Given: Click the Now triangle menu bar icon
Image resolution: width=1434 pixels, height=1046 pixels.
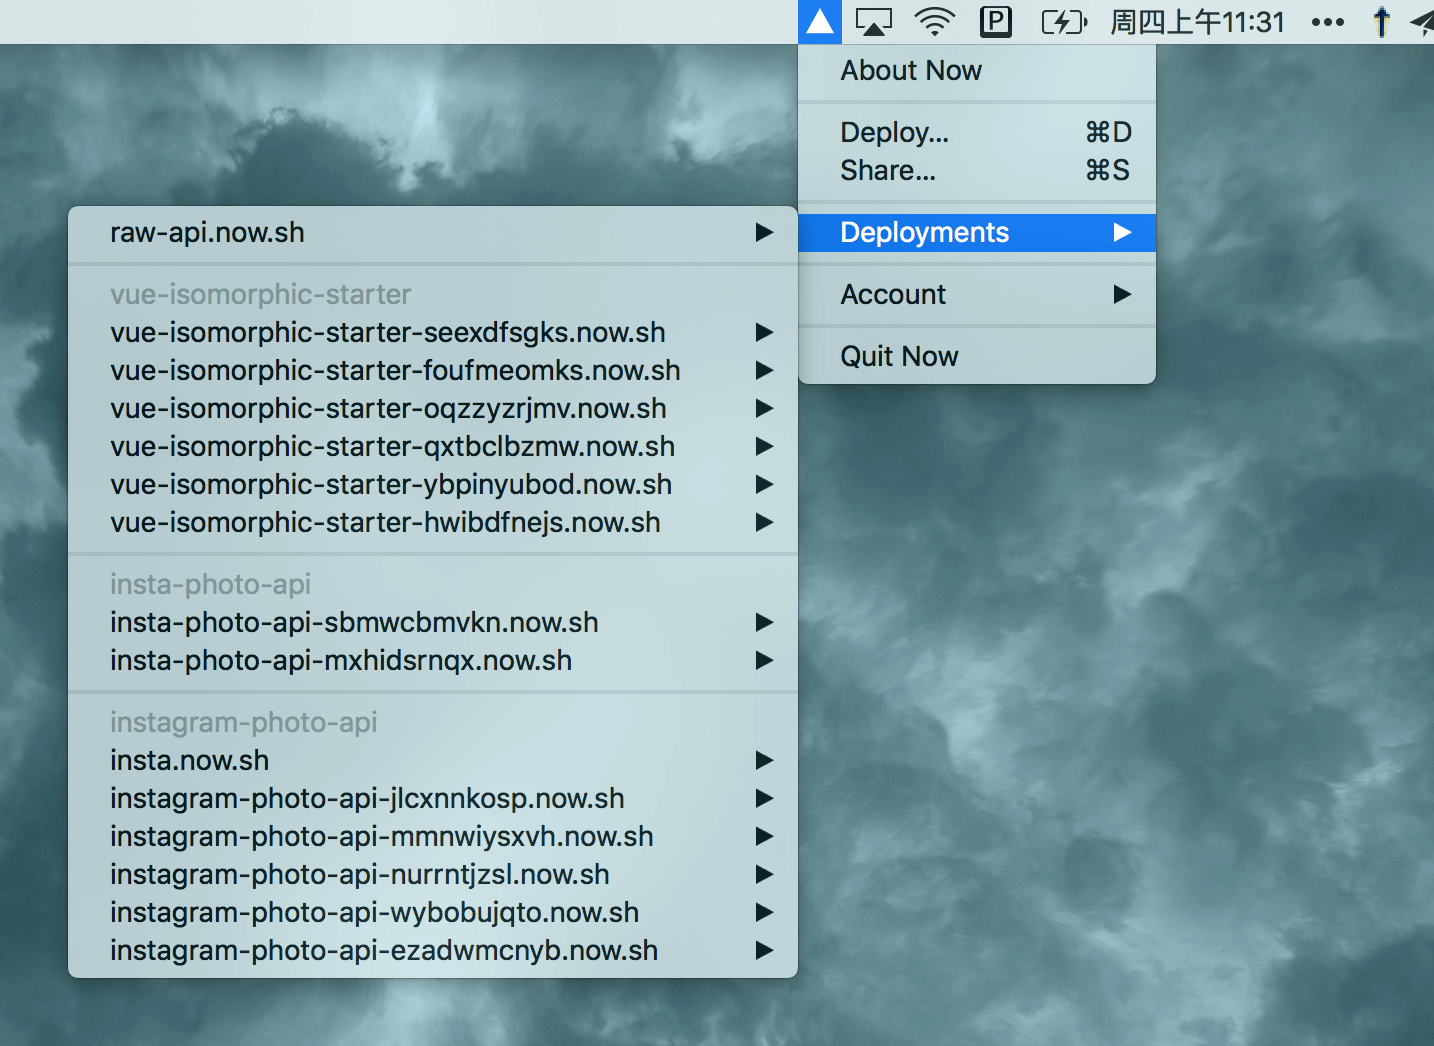Looking at the screenshot, I should [x=820, y=22].
